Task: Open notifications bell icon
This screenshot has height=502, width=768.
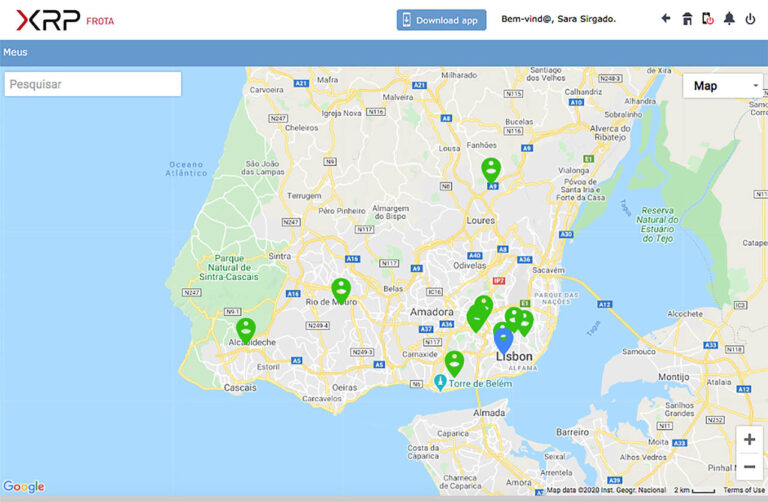Action: [729, 19]
